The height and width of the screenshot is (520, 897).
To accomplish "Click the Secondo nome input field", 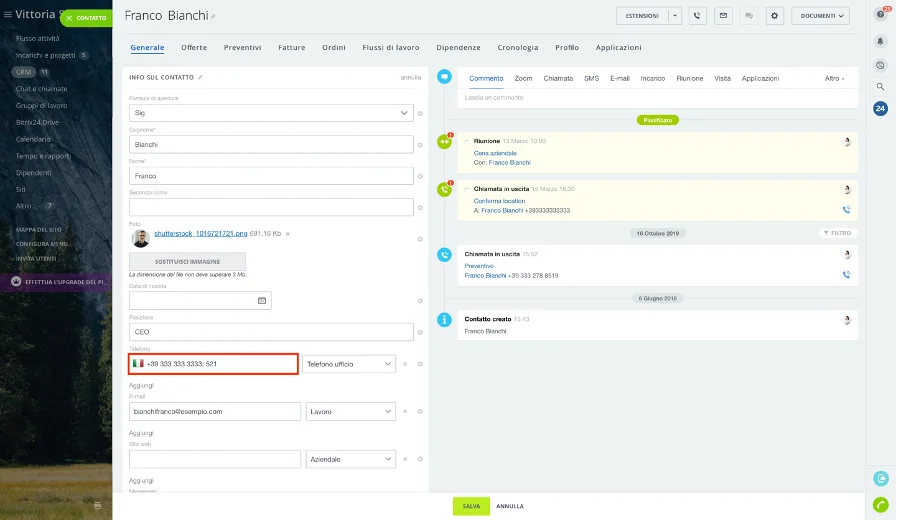I will [271, 207].
